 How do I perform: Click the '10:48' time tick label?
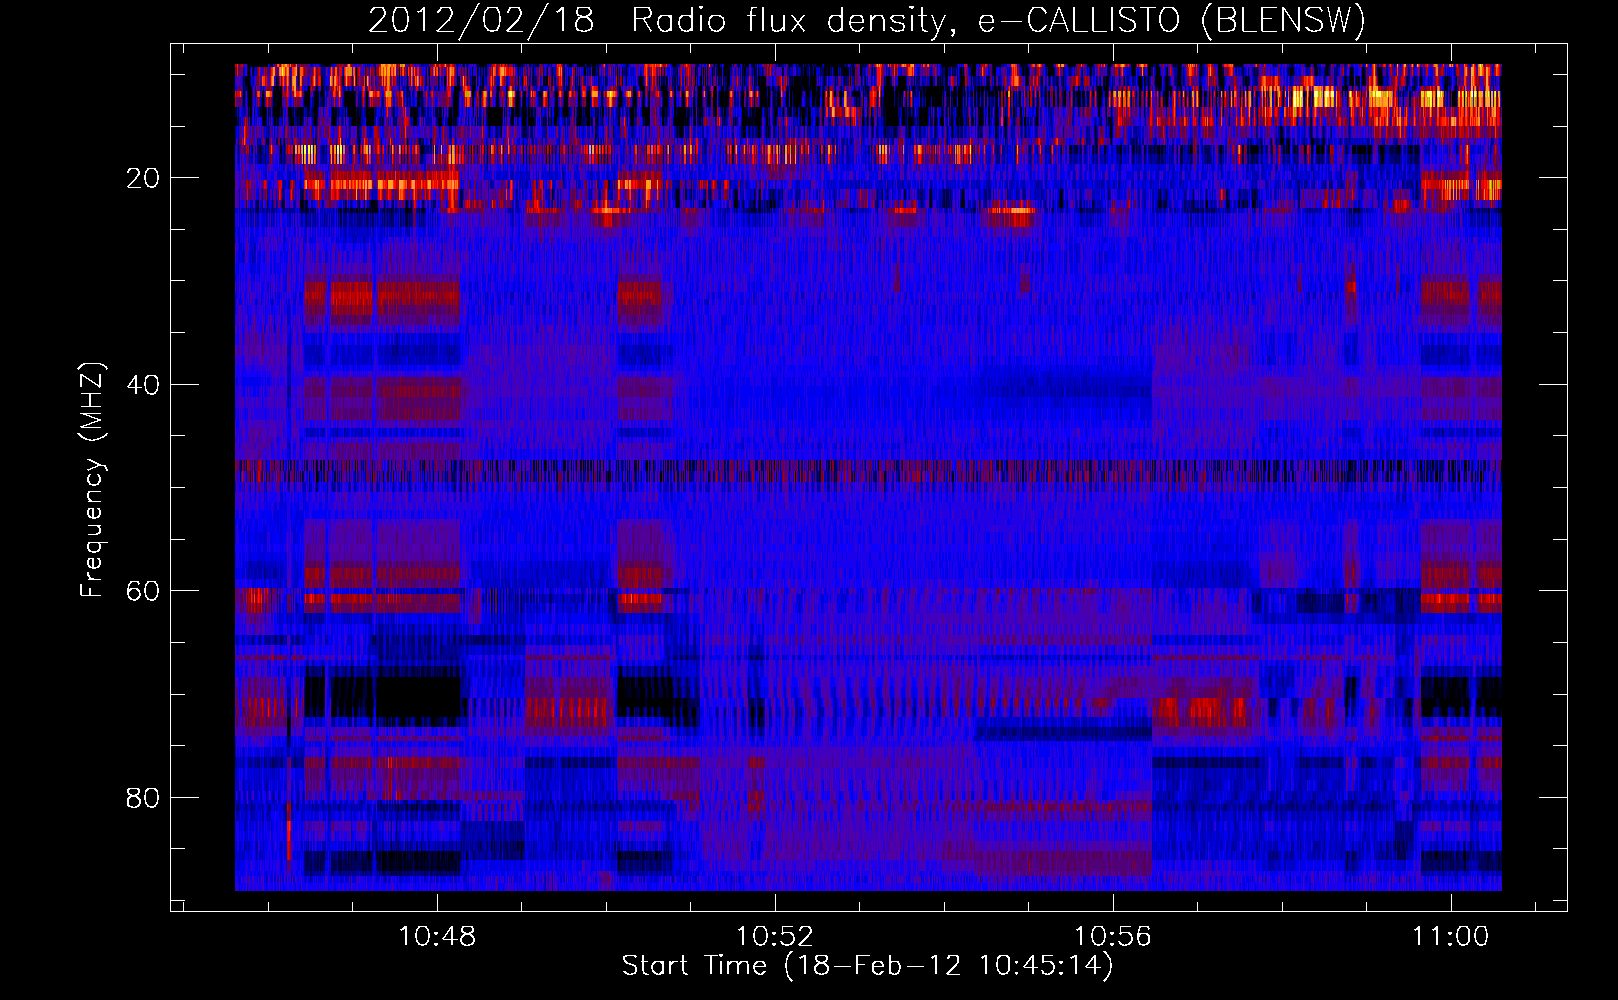[x=437, y=937]
